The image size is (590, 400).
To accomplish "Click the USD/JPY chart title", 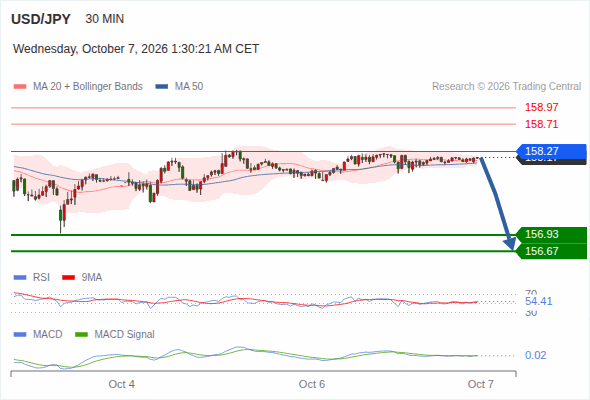I will point(41,19).
